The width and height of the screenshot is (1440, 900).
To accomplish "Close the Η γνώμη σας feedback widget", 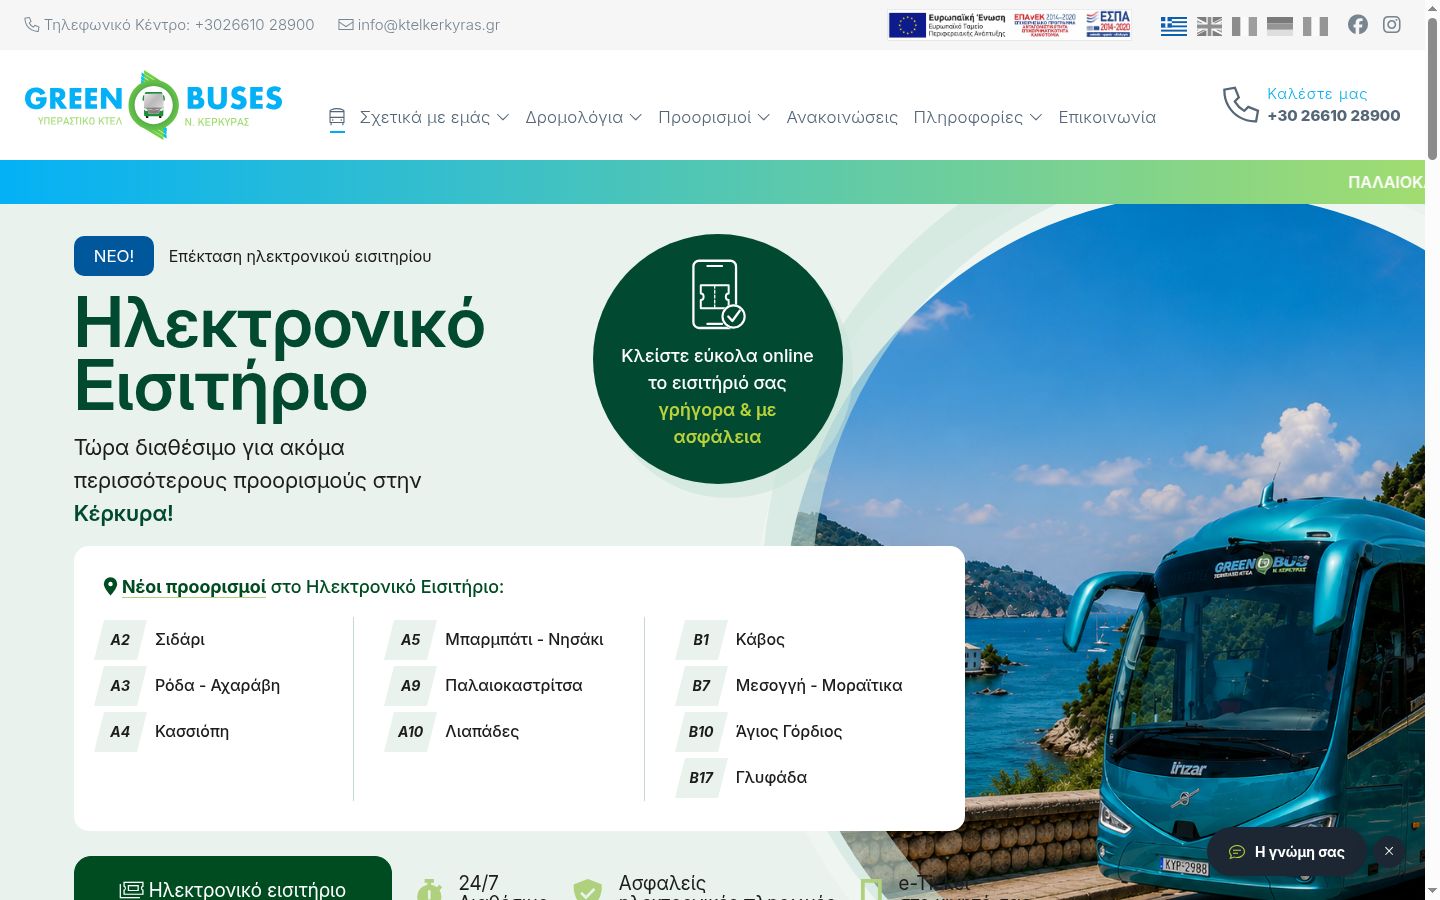I will pyautogui.click(x=1388, y=851).
